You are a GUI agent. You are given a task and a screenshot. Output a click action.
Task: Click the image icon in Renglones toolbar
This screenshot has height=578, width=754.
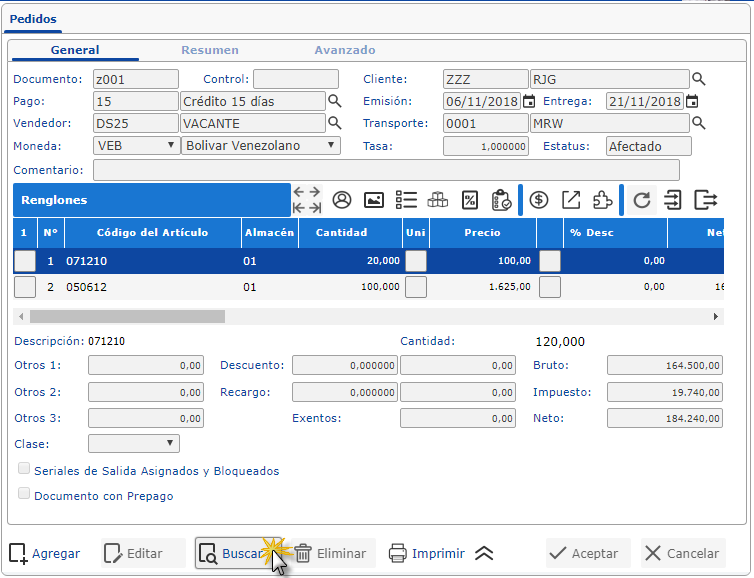point(374,200)
